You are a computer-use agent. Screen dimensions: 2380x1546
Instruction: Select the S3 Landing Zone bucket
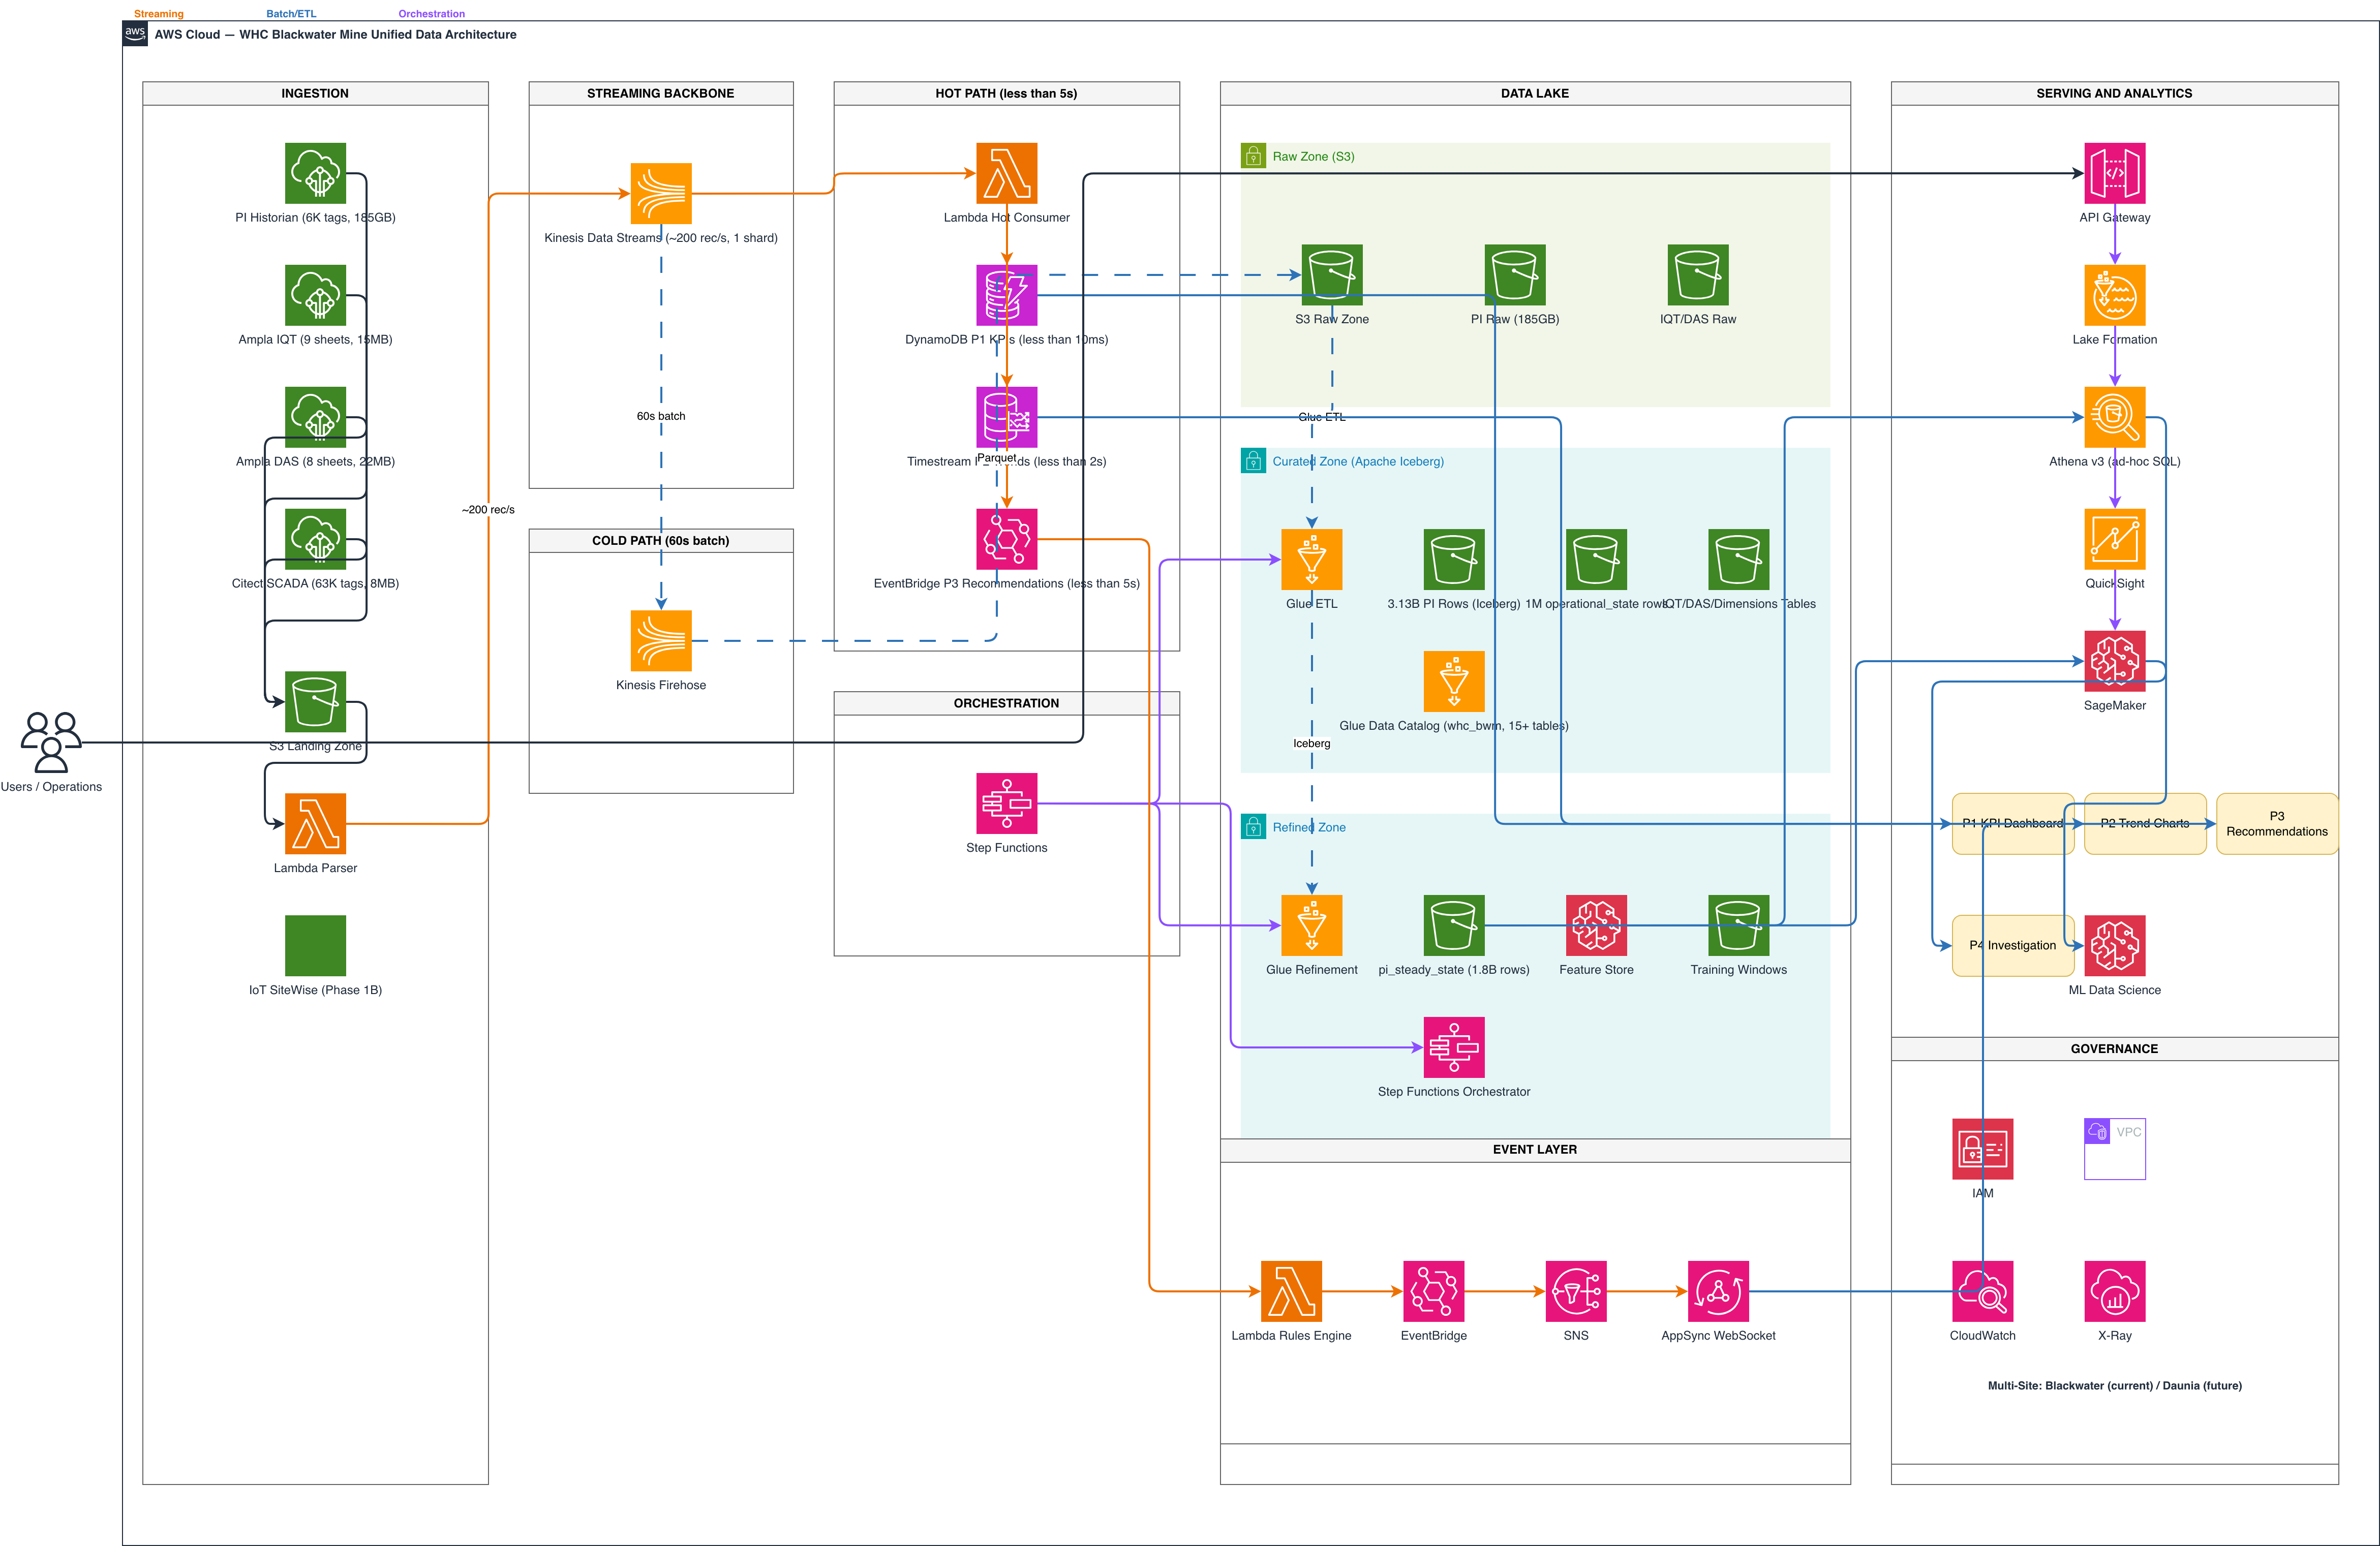coord(315,702)
